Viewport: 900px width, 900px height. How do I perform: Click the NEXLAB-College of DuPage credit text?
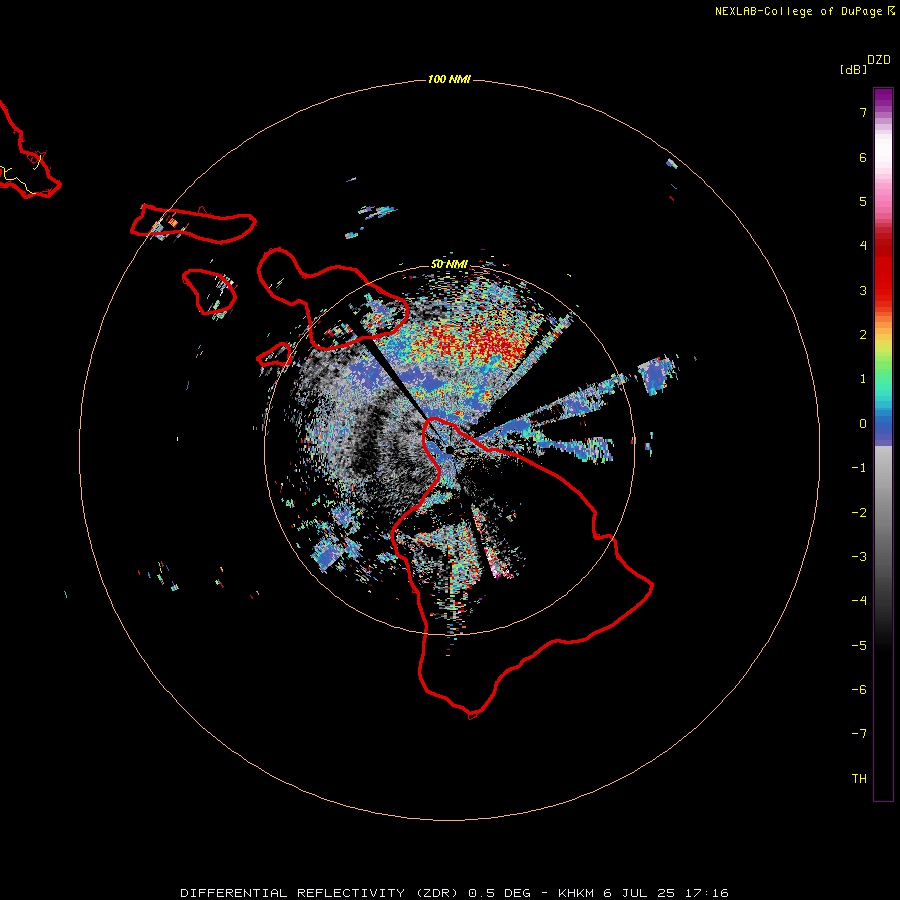[x=804, y=11]
